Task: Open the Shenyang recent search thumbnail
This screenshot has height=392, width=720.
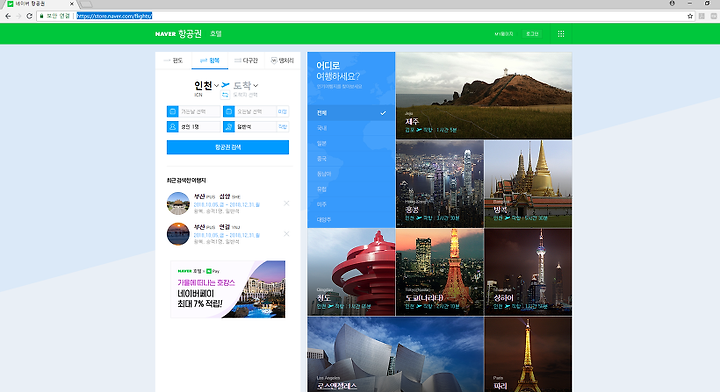Action: (178, 203)
